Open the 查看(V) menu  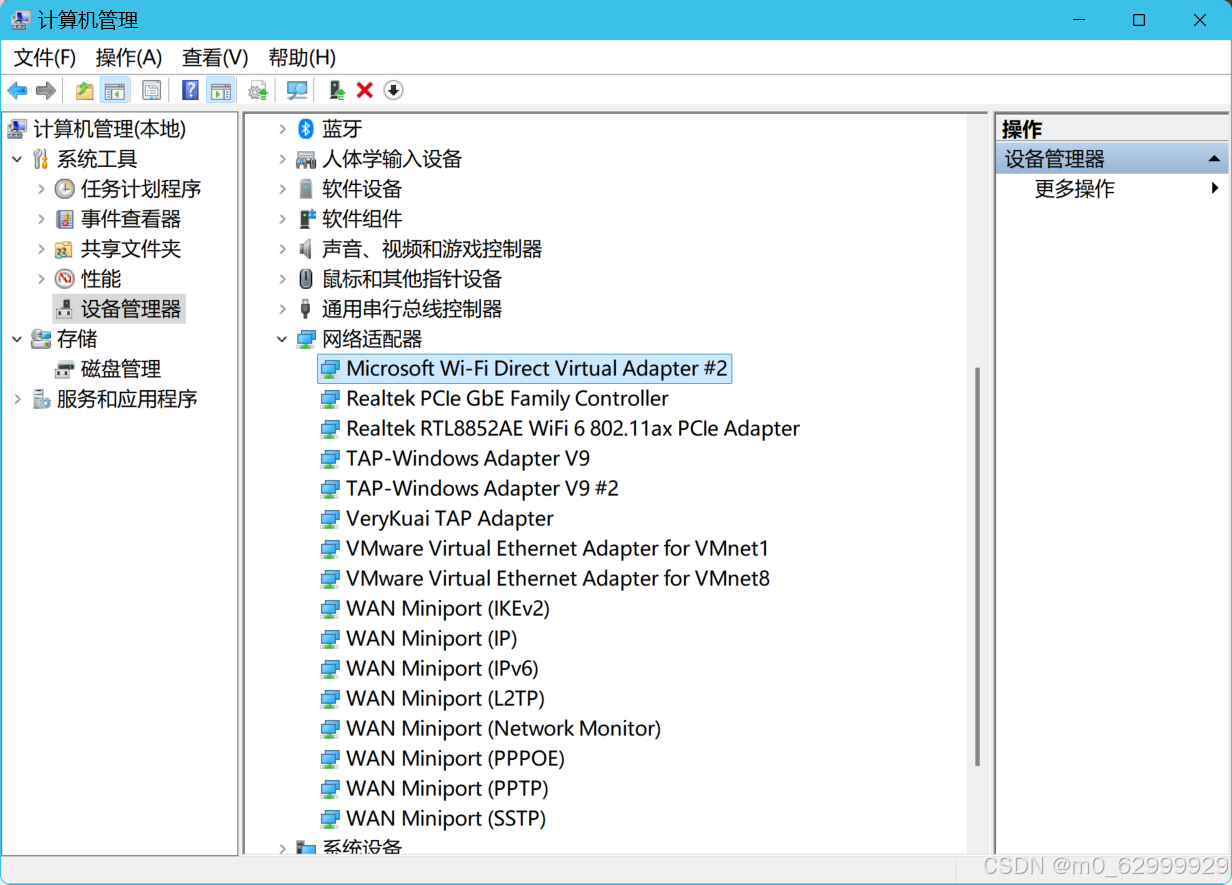215,57
